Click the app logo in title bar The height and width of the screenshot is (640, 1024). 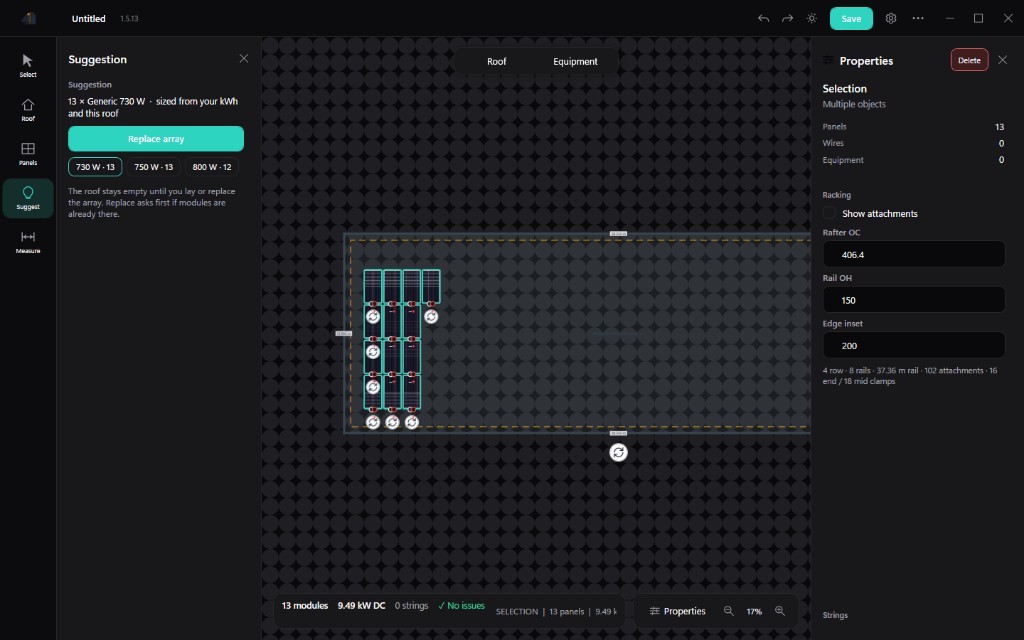[x=28, y=18]
